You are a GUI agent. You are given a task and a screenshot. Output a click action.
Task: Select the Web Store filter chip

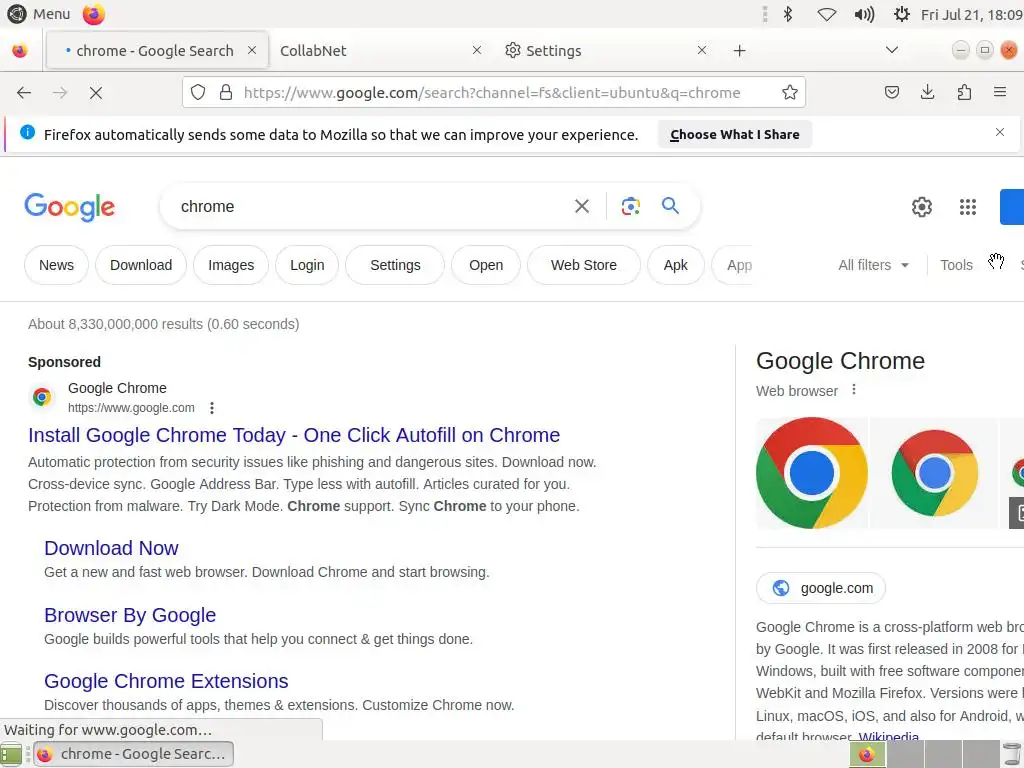(x=584, y=265)
